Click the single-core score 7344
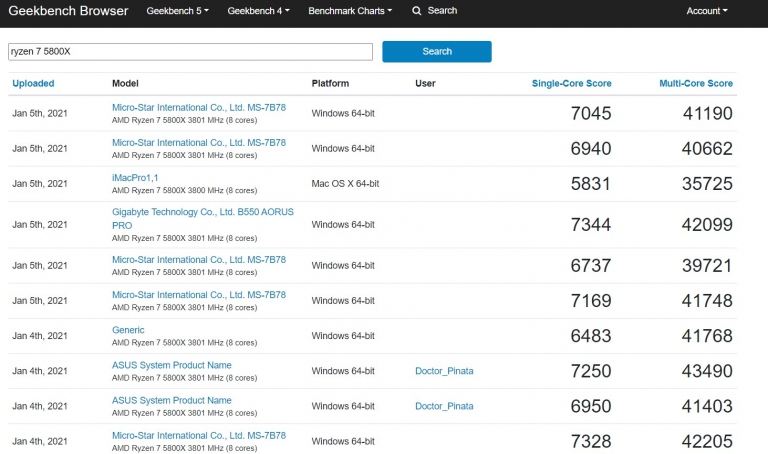 (x=591, y=225)
